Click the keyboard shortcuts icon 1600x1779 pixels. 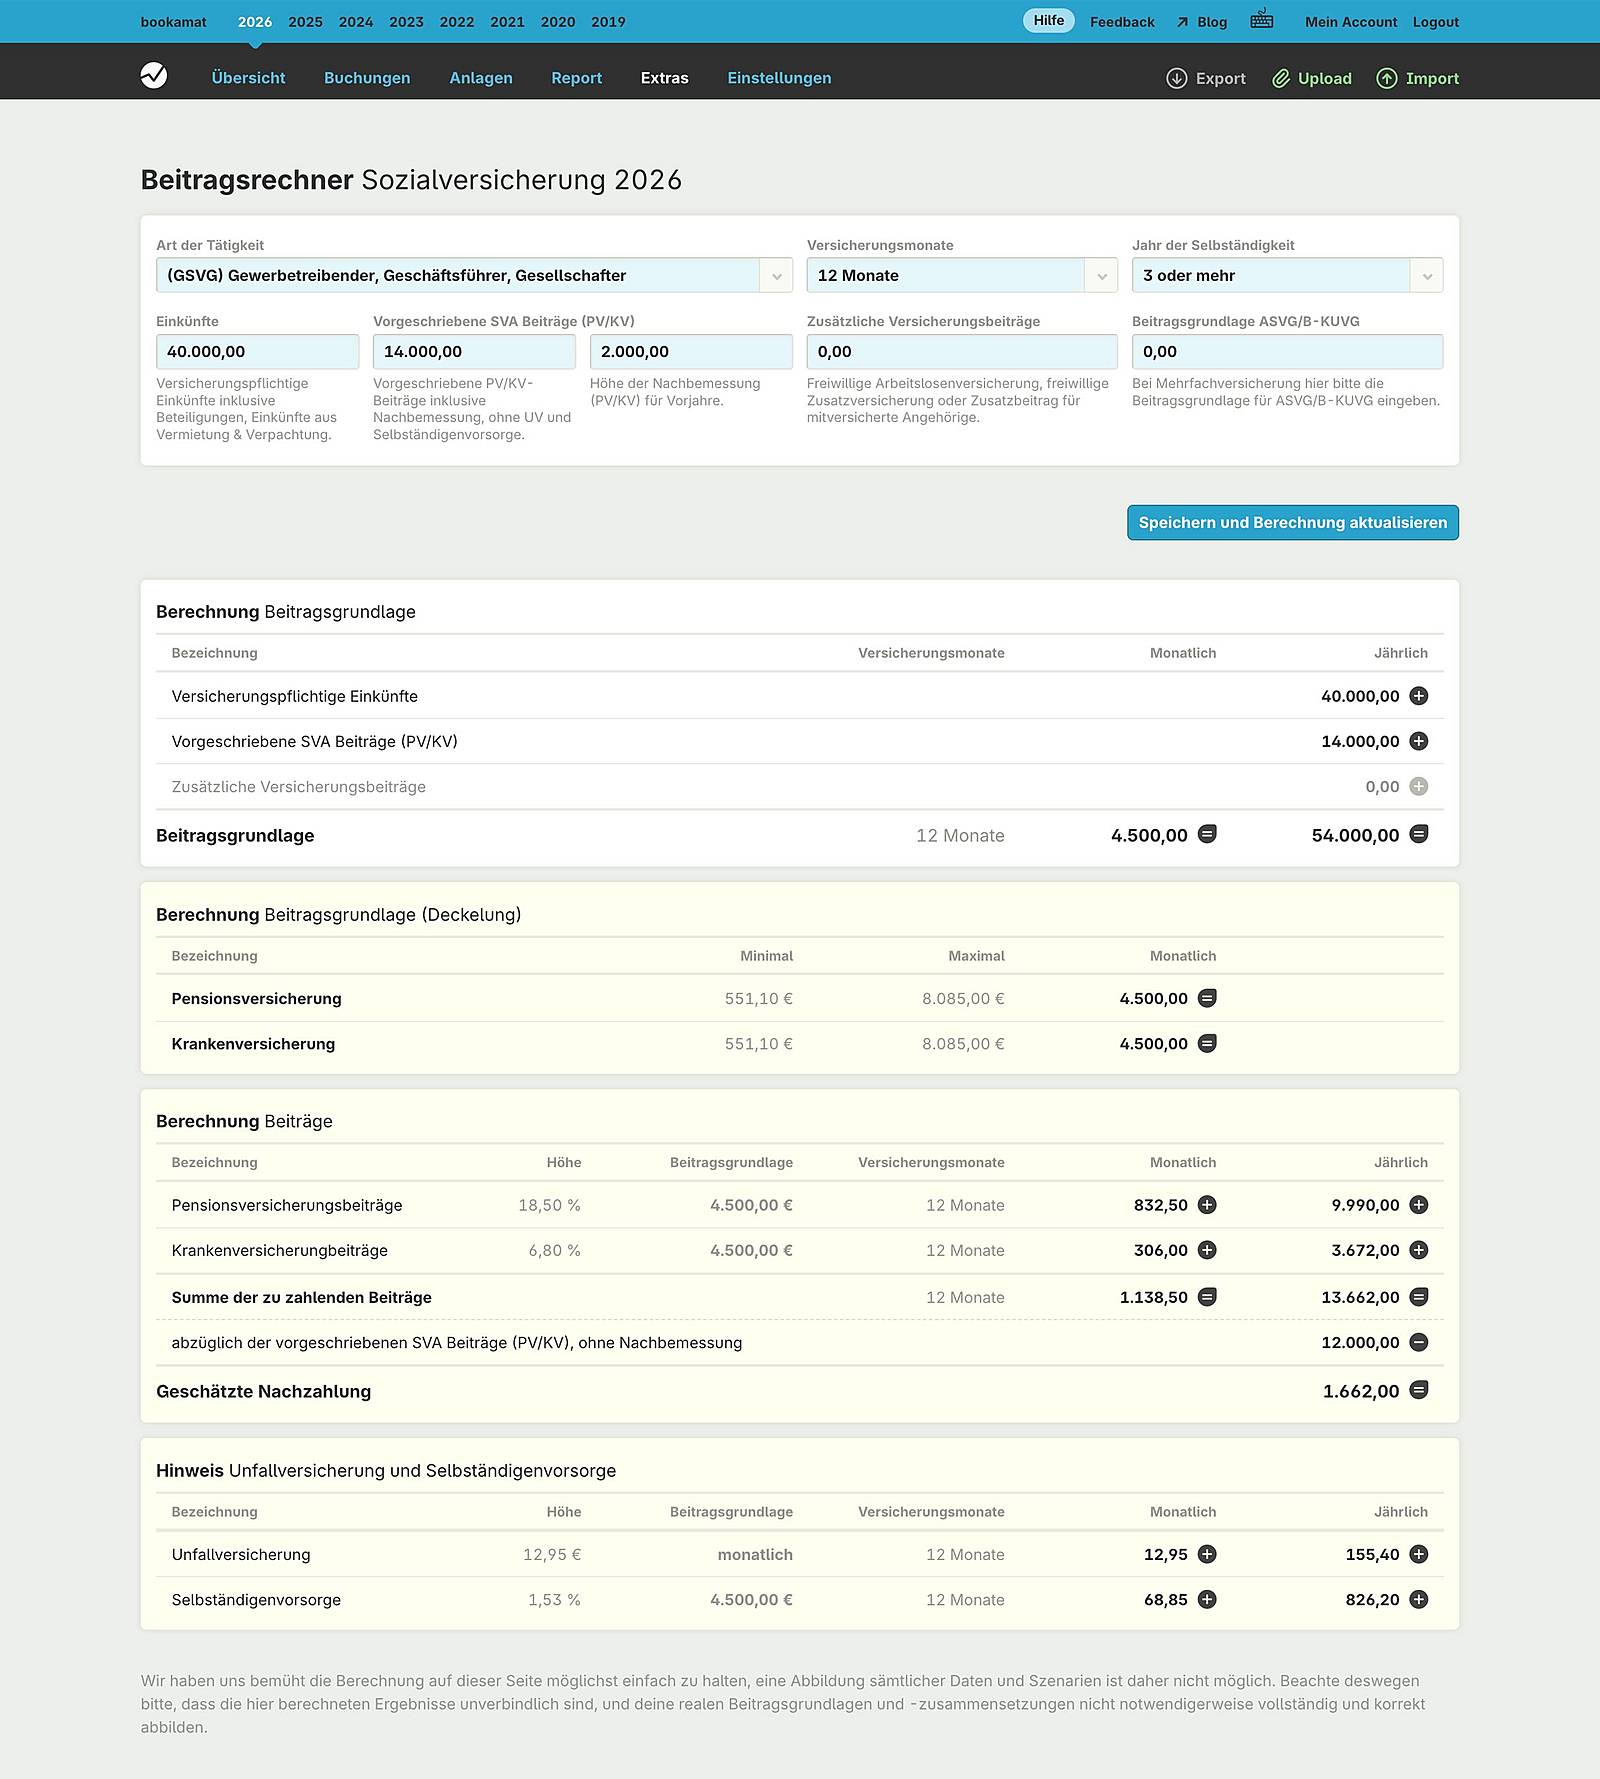(1261, 20)
